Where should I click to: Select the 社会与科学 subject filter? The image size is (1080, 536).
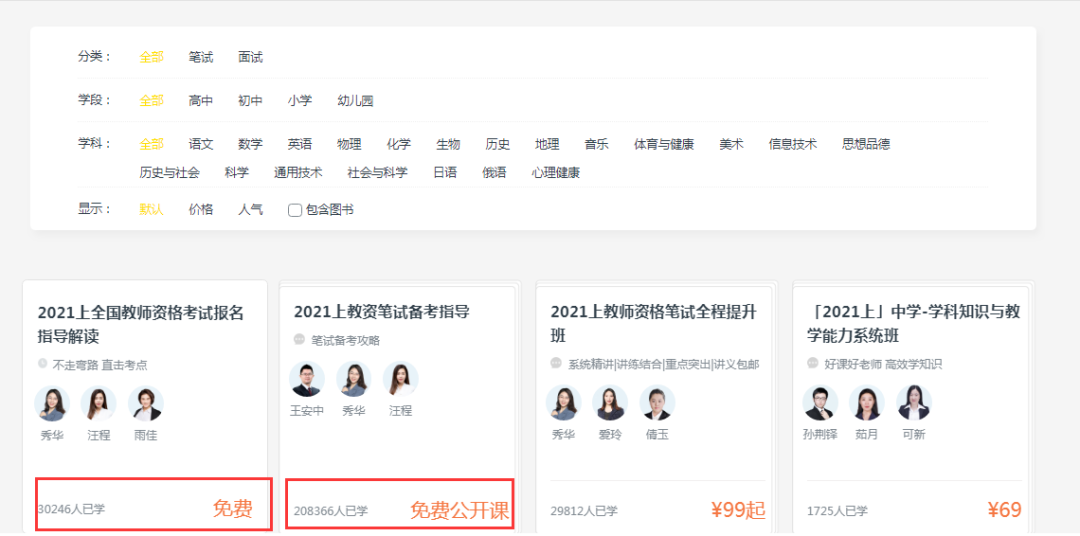coord(377,172)
